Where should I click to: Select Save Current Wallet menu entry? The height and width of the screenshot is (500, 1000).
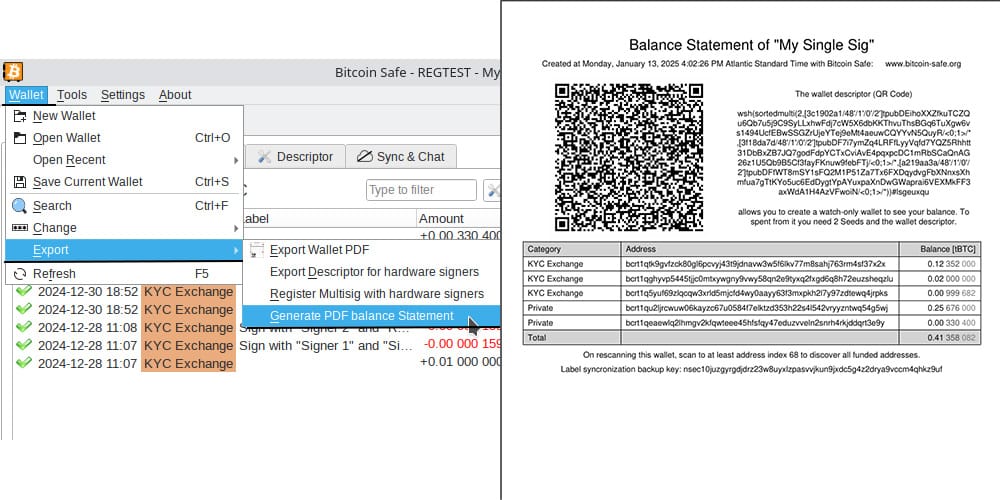pos(124,182)
